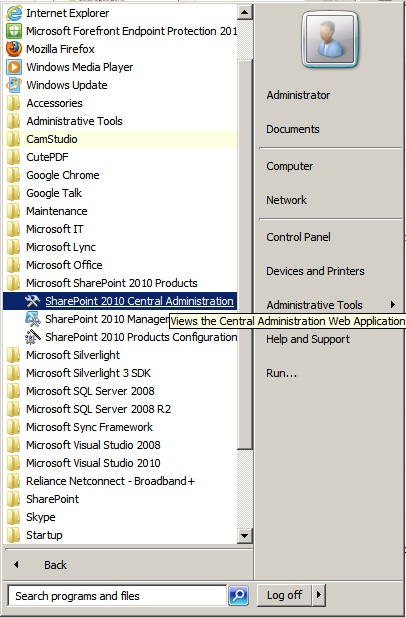Click the Administrator user picture
Viewport: 406px width, 618px height.
tap(330, 40)
